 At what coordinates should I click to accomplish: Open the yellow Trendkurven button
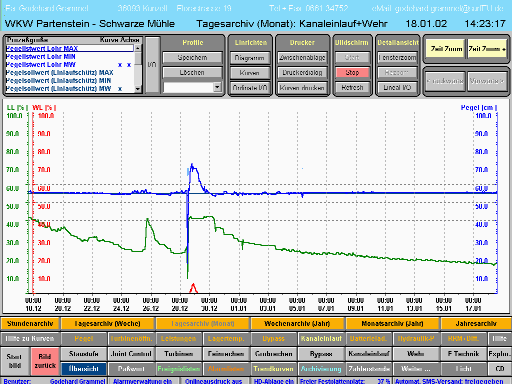273,369
